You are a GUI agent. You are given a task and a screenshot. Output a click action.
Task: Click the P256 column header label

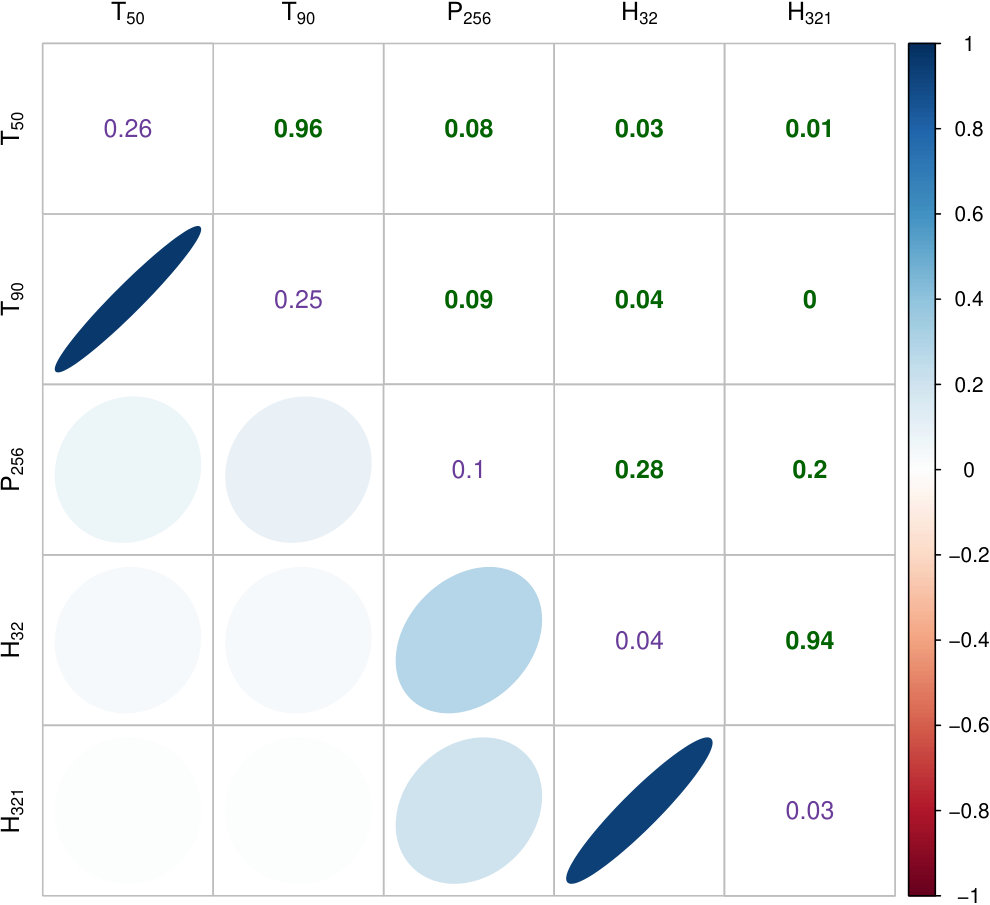tap(468, 13)
